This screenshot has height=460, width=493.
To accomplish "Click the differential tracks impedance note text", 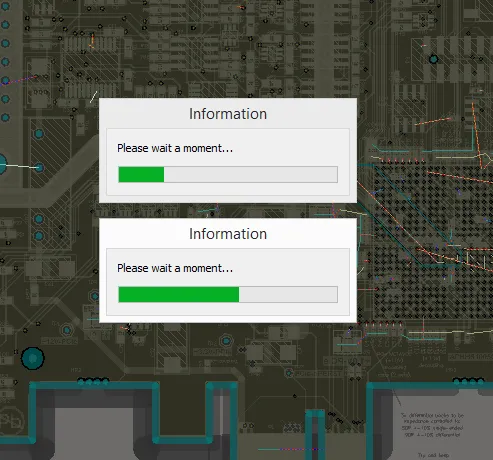I will [432, 425].
